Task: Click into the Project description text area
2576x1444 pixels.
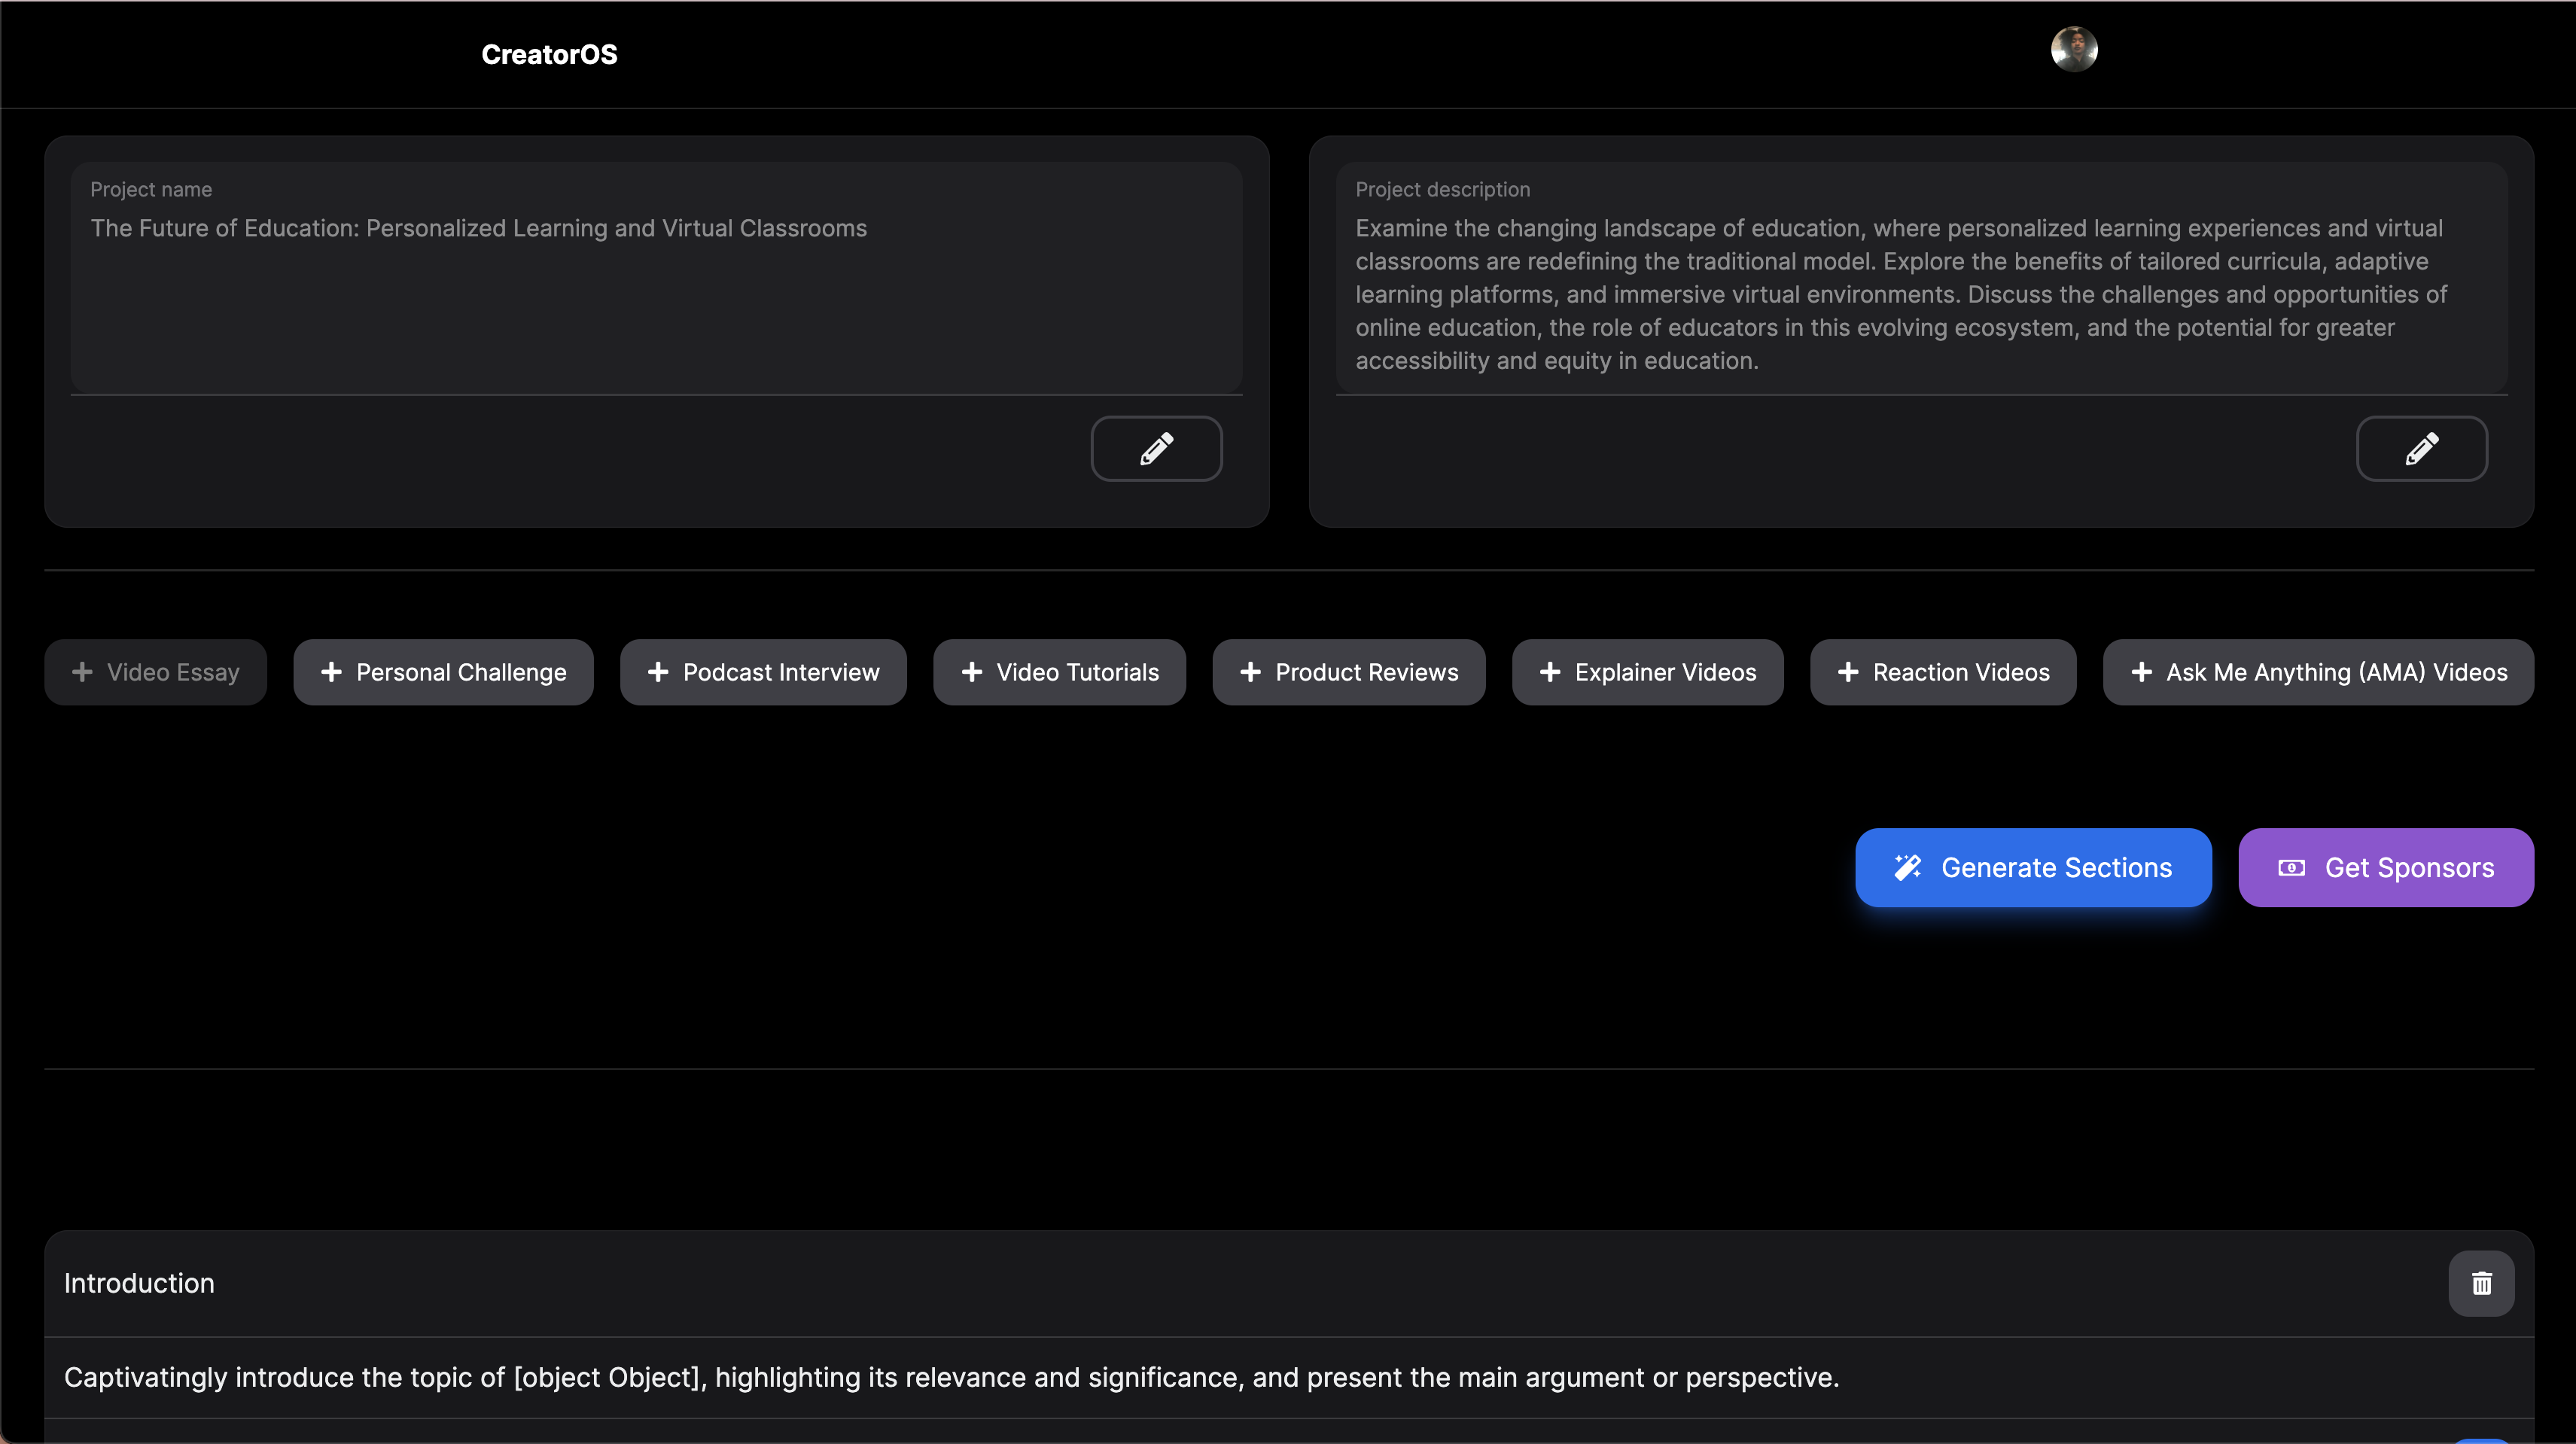Action: [x=1920, y=294]
